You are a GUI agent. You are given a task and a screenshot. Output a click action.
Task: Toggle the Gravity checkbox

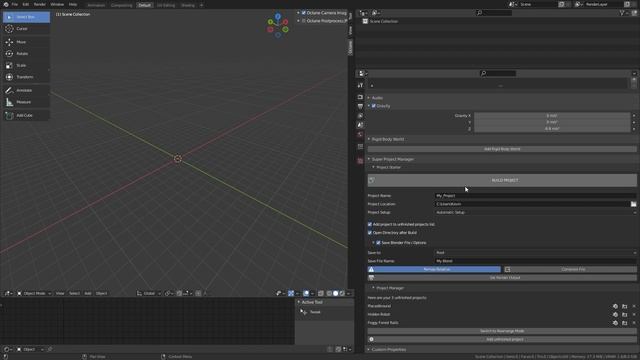(x=373, y=106)
